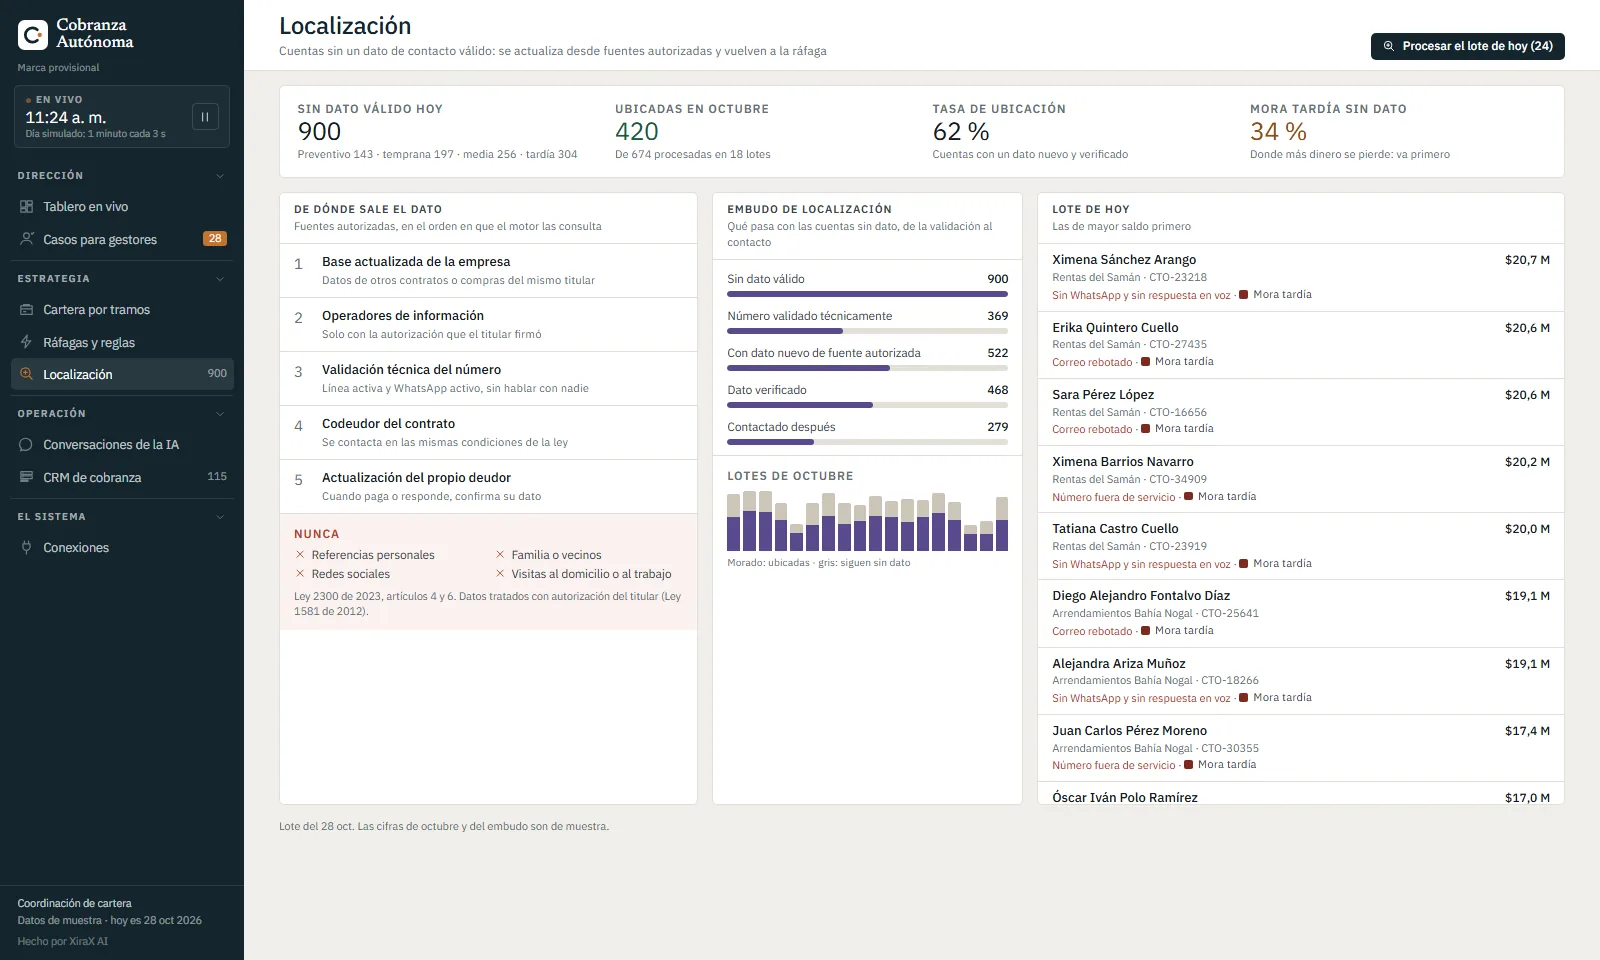The width and height of the screenshot is (1600, 960).
Task: Open Casos para gestores menu item
Action: pyautogui.click(x=122, y=239)
